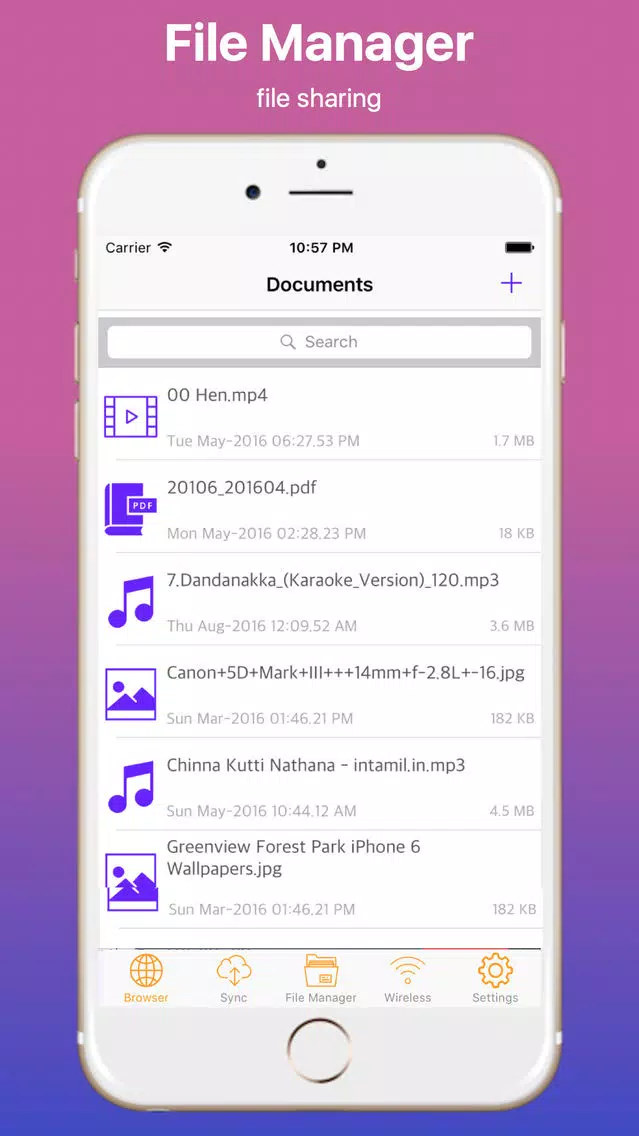Open the Browser globe tab
This screenshot has width=639, height=1136.
[x=146, y=979]
